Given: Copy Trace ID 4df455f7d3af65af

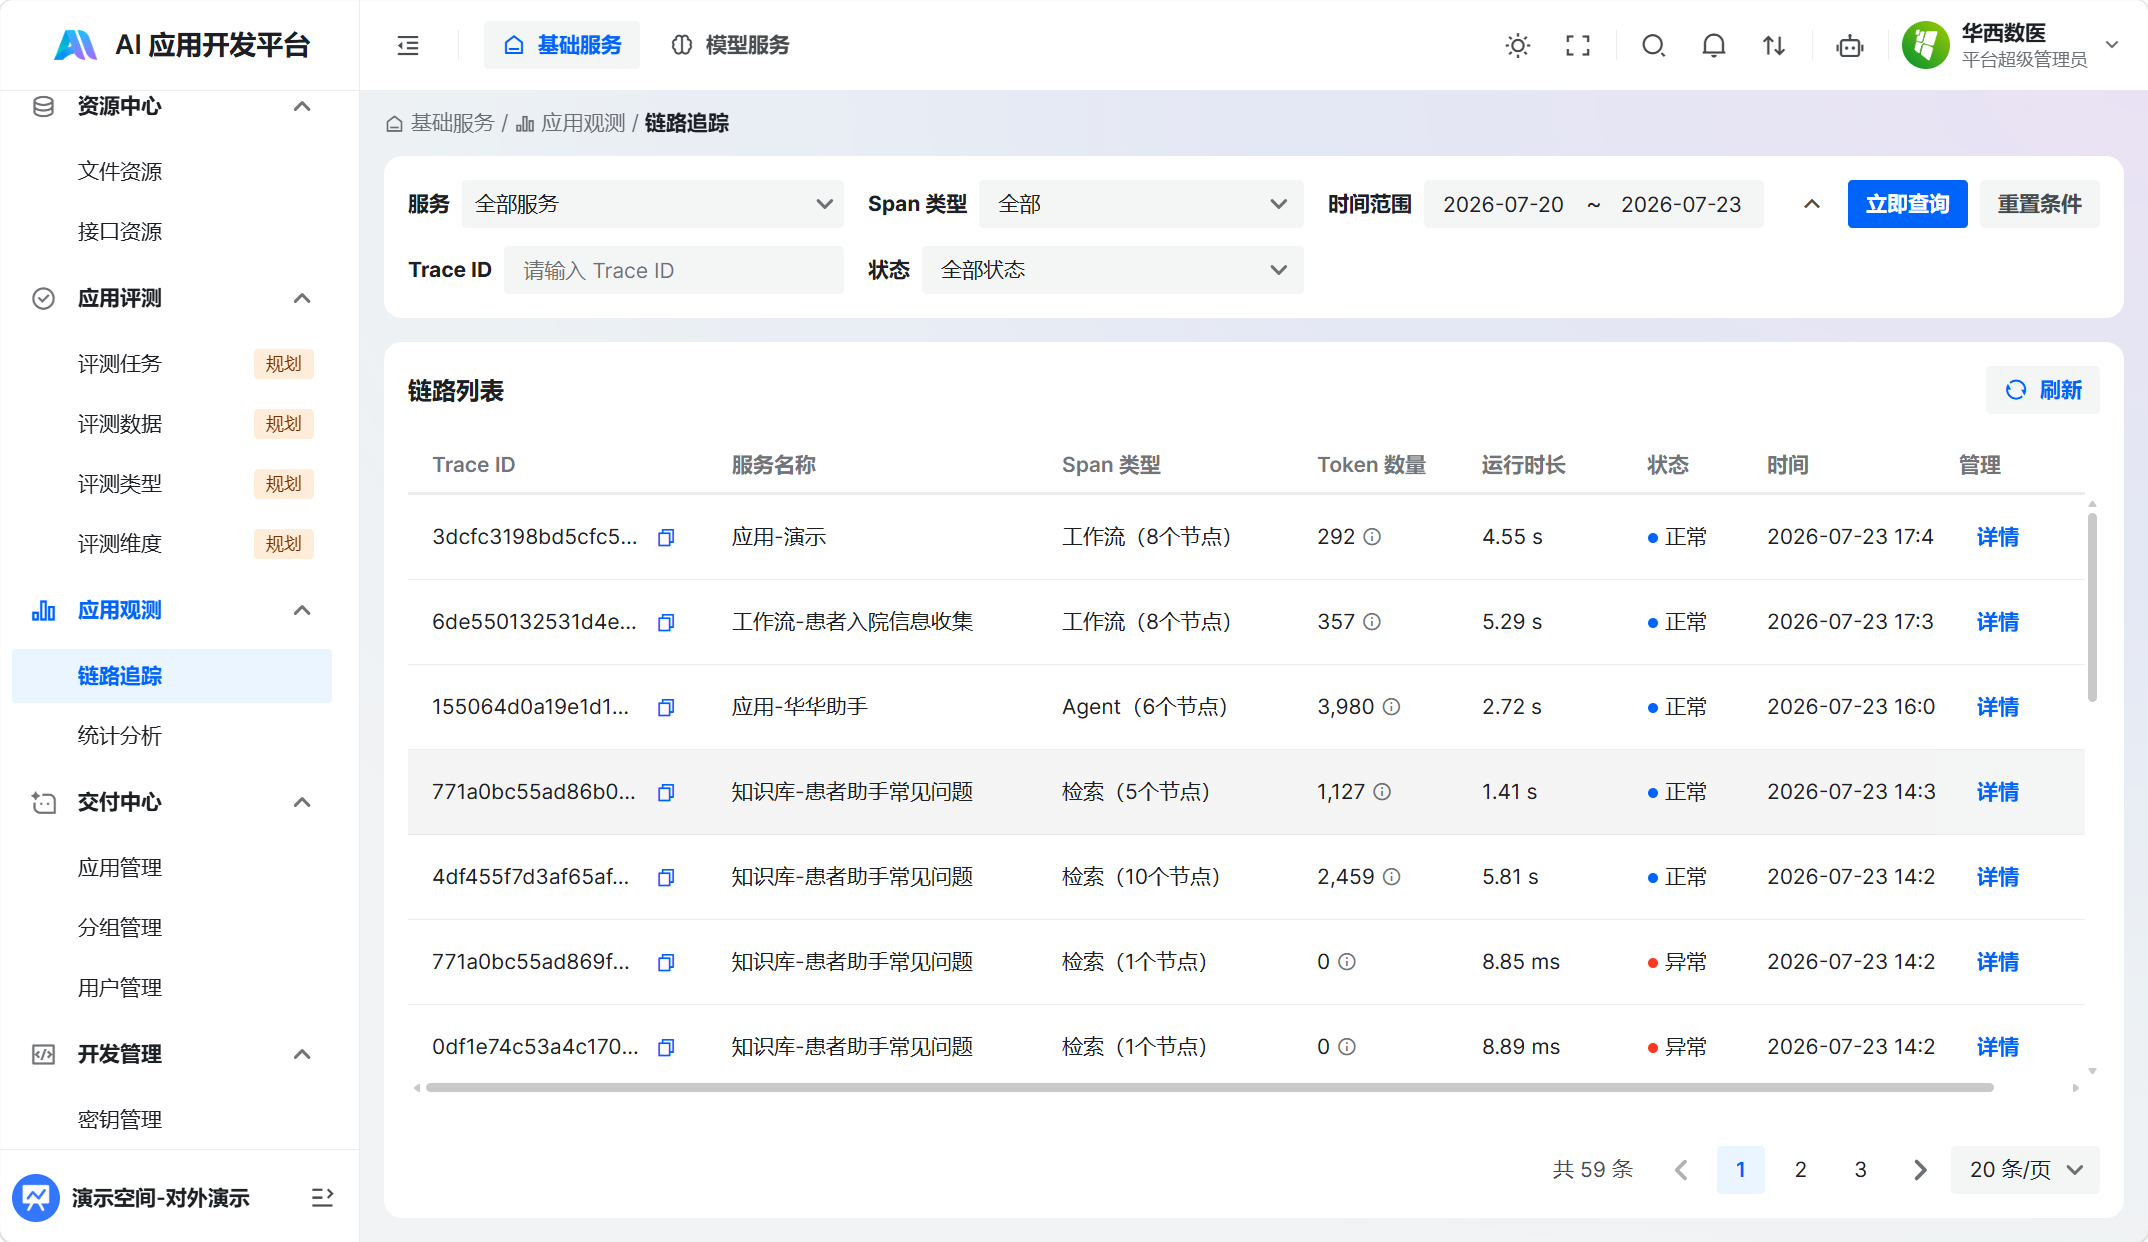Looking at the screenshot, I should coord(666,878).
